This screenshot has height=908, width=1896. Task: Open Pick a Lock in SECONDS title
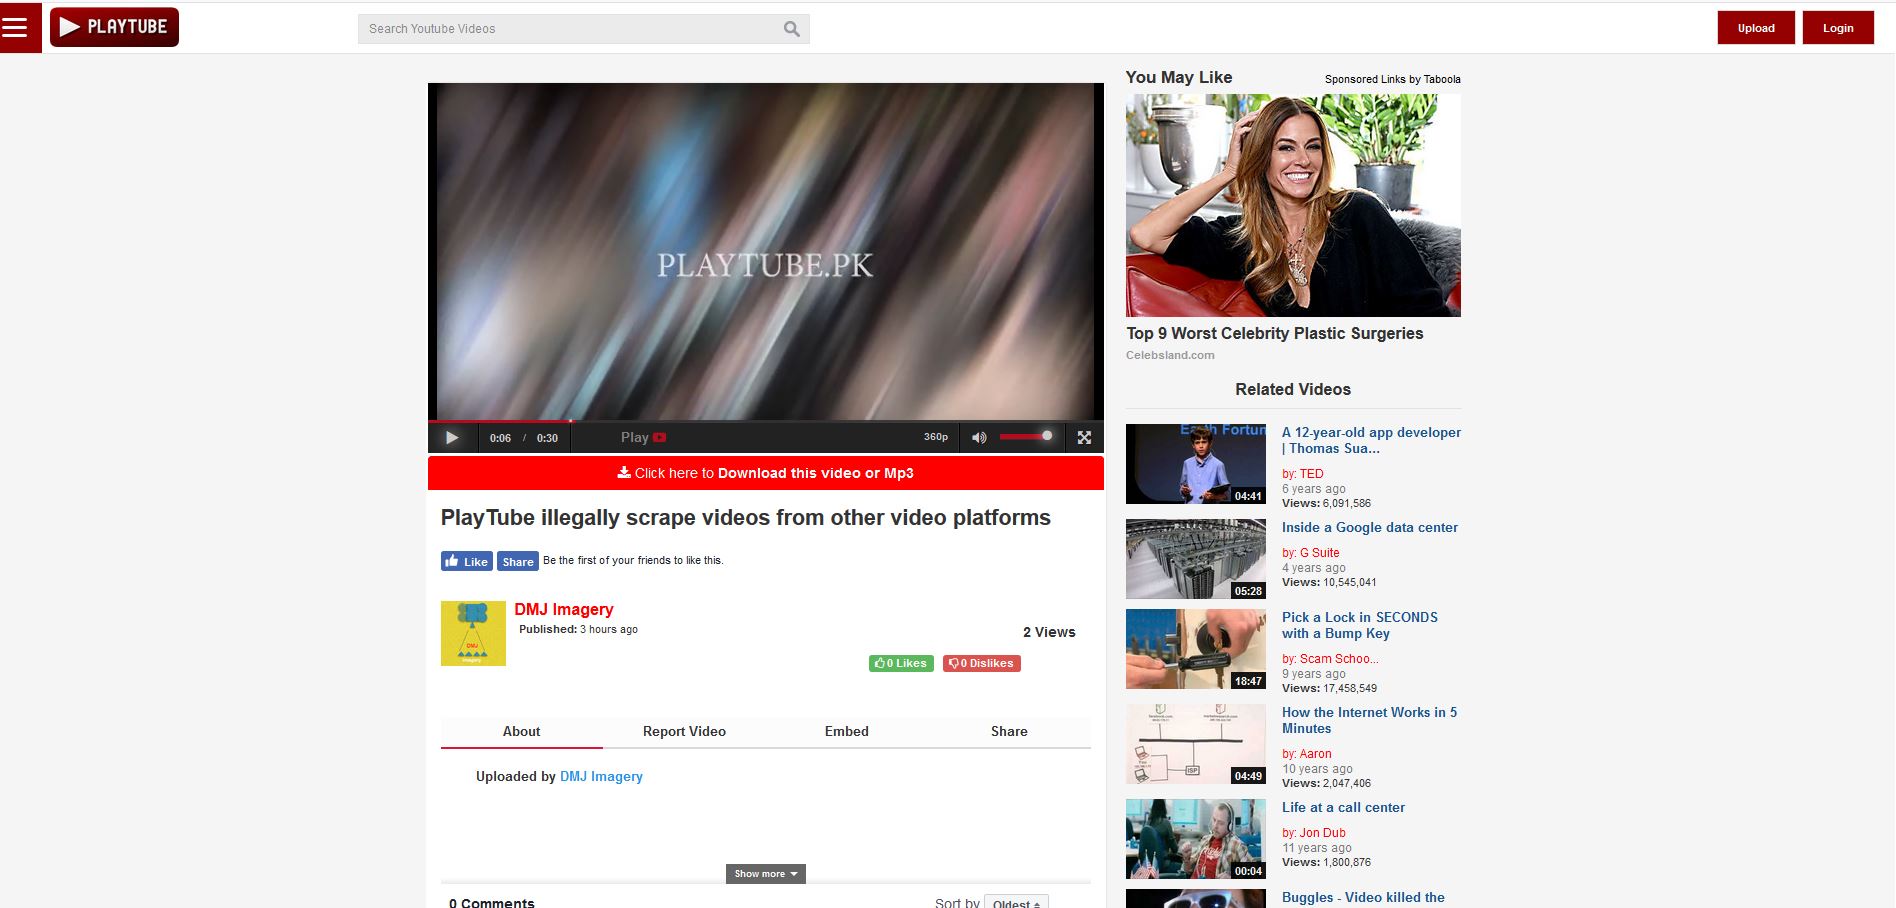[1360, 625]
